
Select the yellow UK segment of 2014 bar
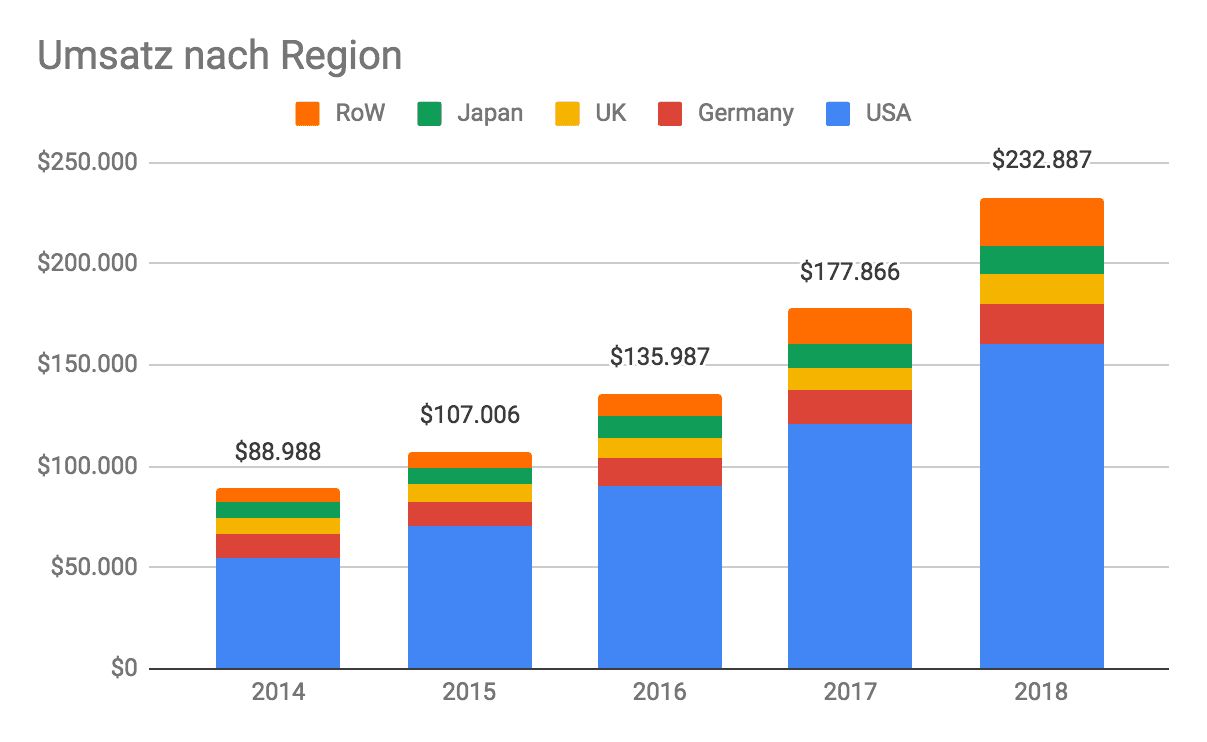pyautogui.click(x=278, y=526)
